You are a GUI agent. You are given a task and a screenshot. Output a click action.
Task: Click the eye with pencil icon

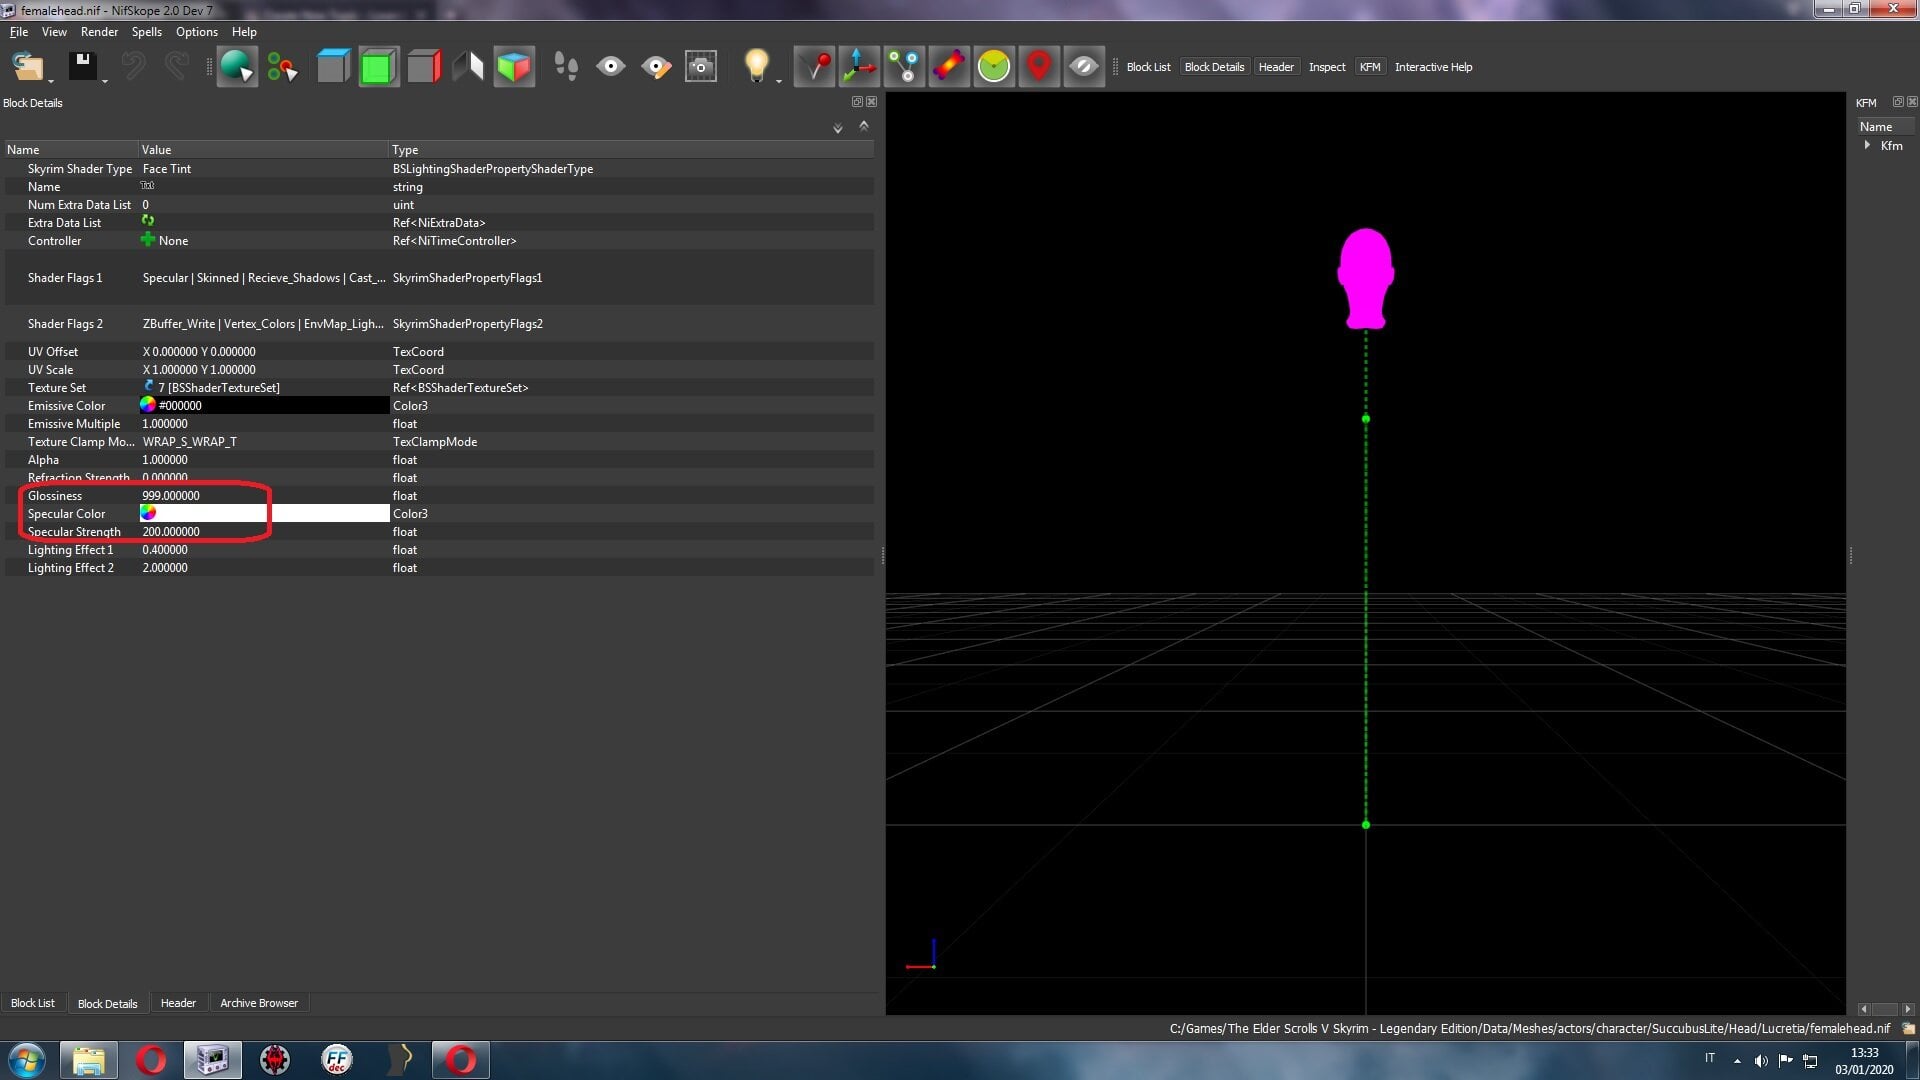tap(656, 67)
